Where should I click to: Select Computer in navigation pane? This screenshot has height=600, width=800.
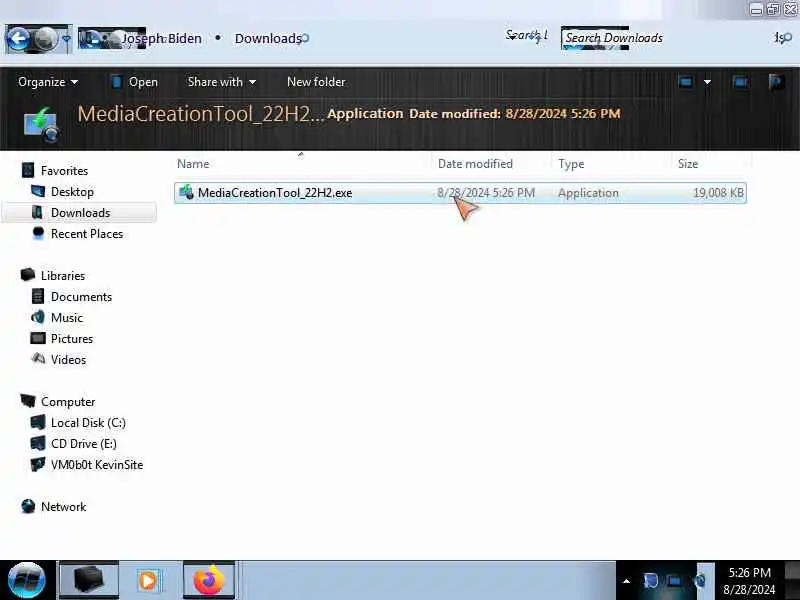pyautogui.click(x=68, y=402)
